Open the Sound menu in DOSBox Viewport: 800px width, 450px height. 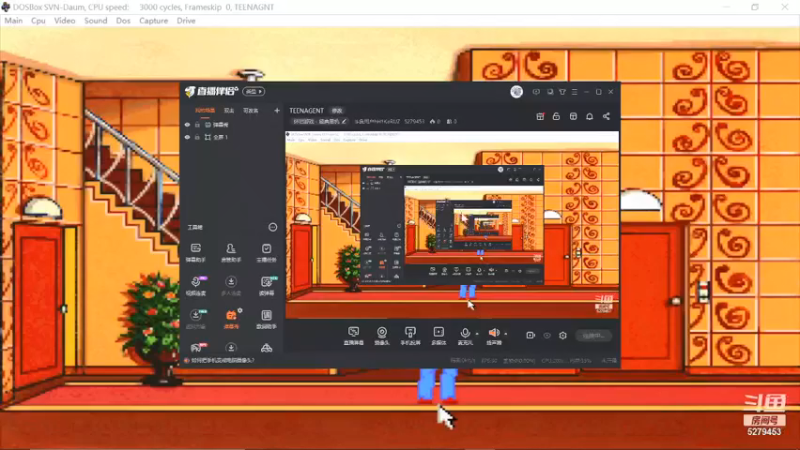click(95, 21)
